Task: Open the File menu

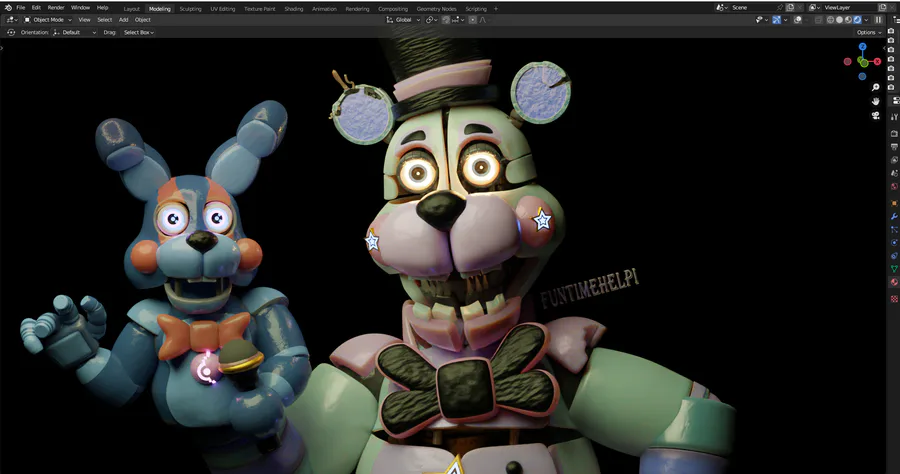Action: click(21, 7)
